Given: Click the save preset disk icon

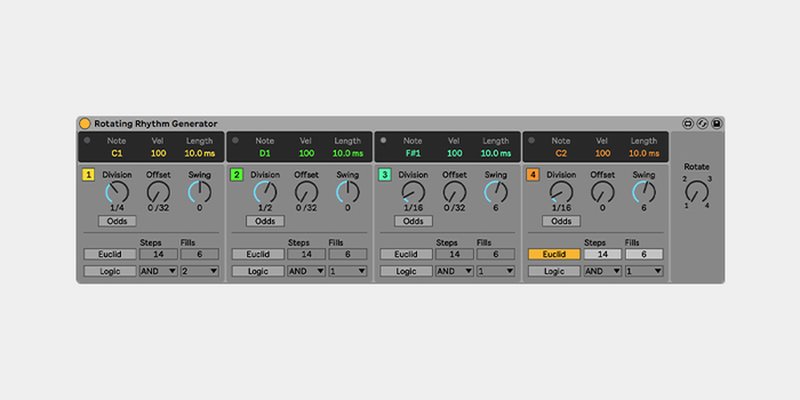Looking at the screenshot, I should click(717, 123).
